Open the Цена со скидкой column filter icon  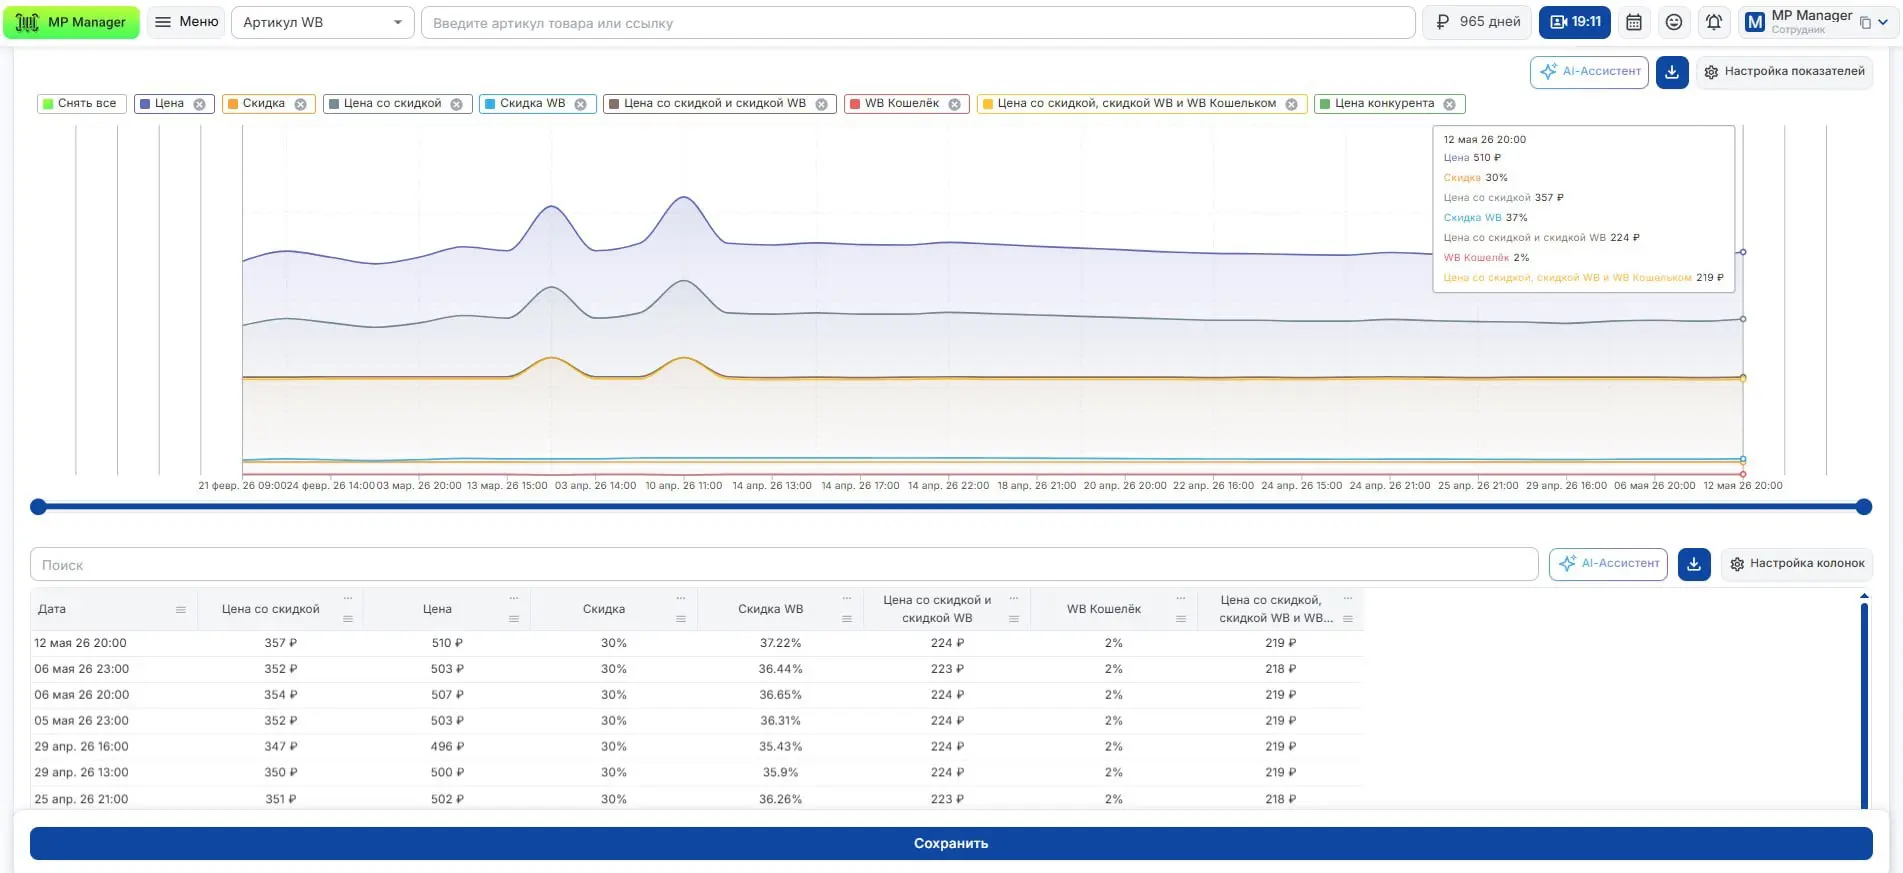click(x=348, y=619)
